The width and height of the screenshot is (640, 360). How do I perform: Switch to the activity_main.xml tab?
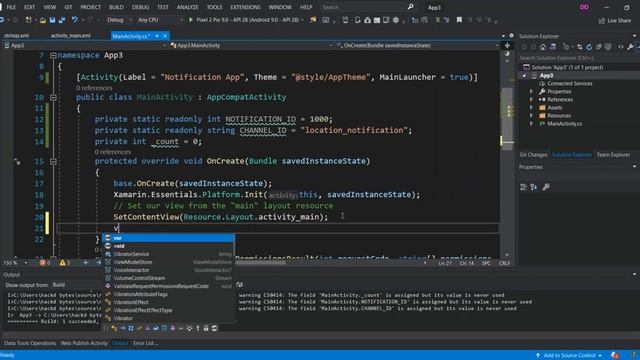click(71, 36)
